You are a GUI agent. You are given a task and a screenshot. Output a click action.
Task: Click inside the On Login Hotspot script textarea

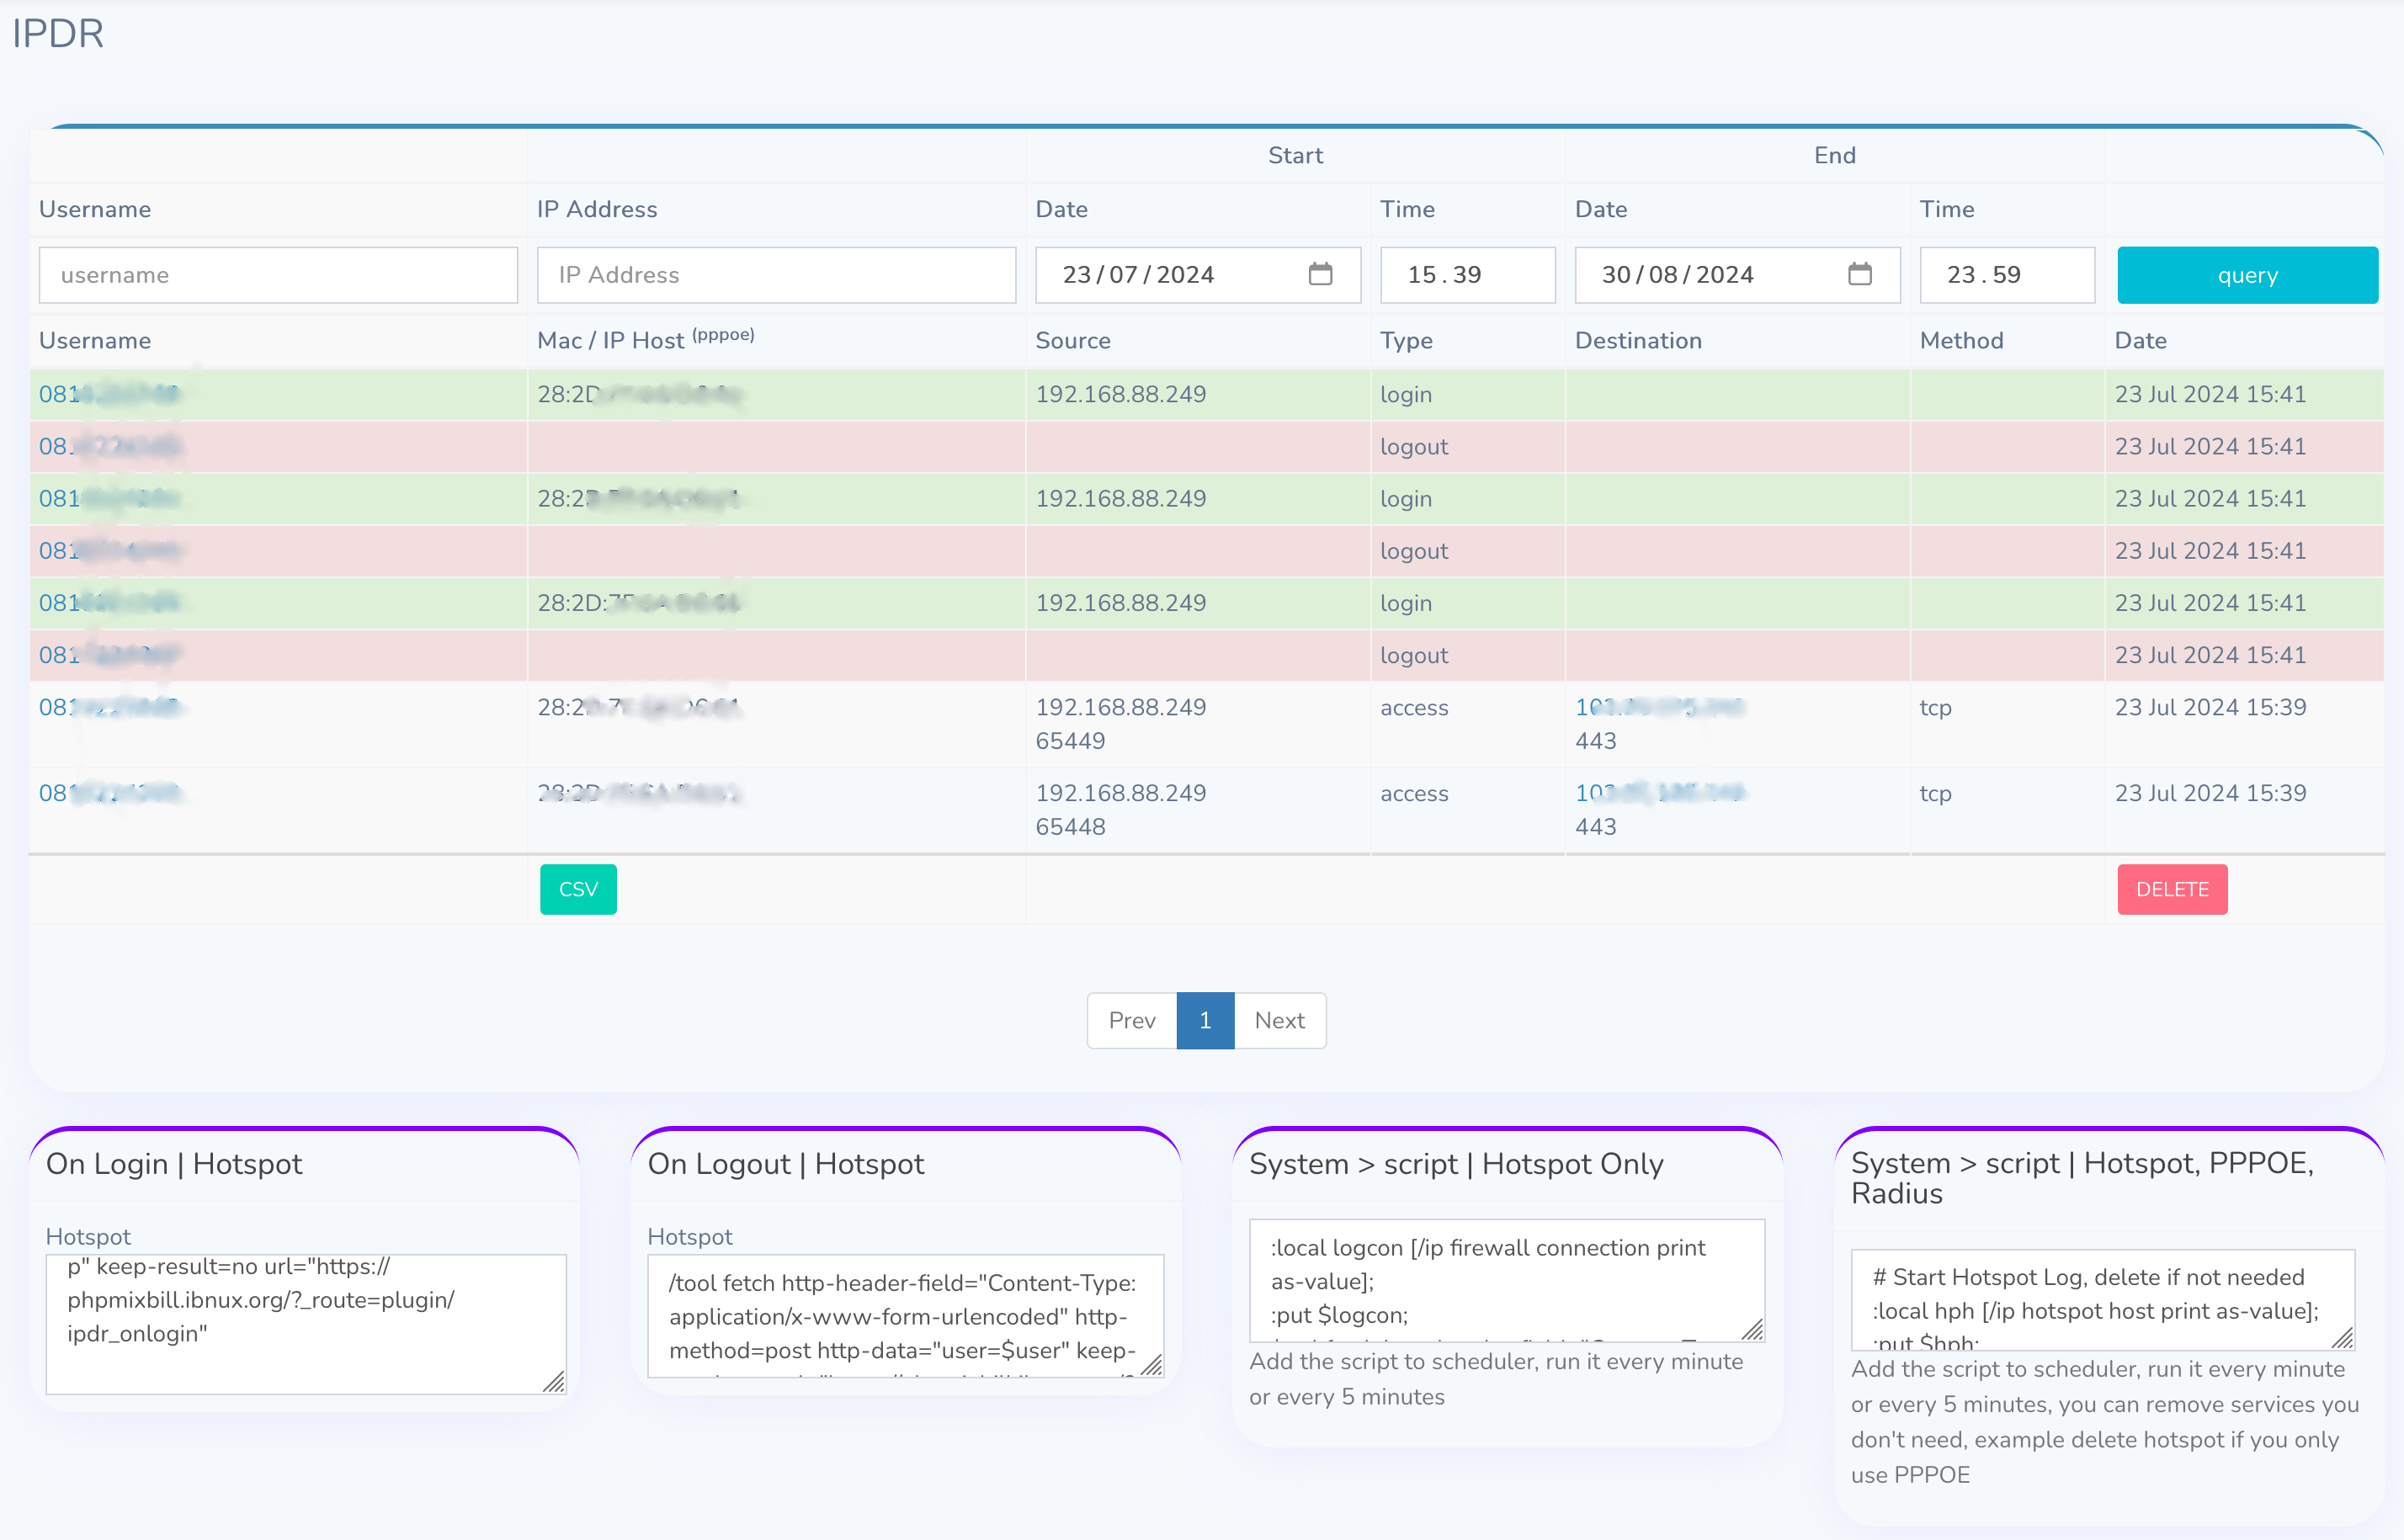(x=300, y=1320)
